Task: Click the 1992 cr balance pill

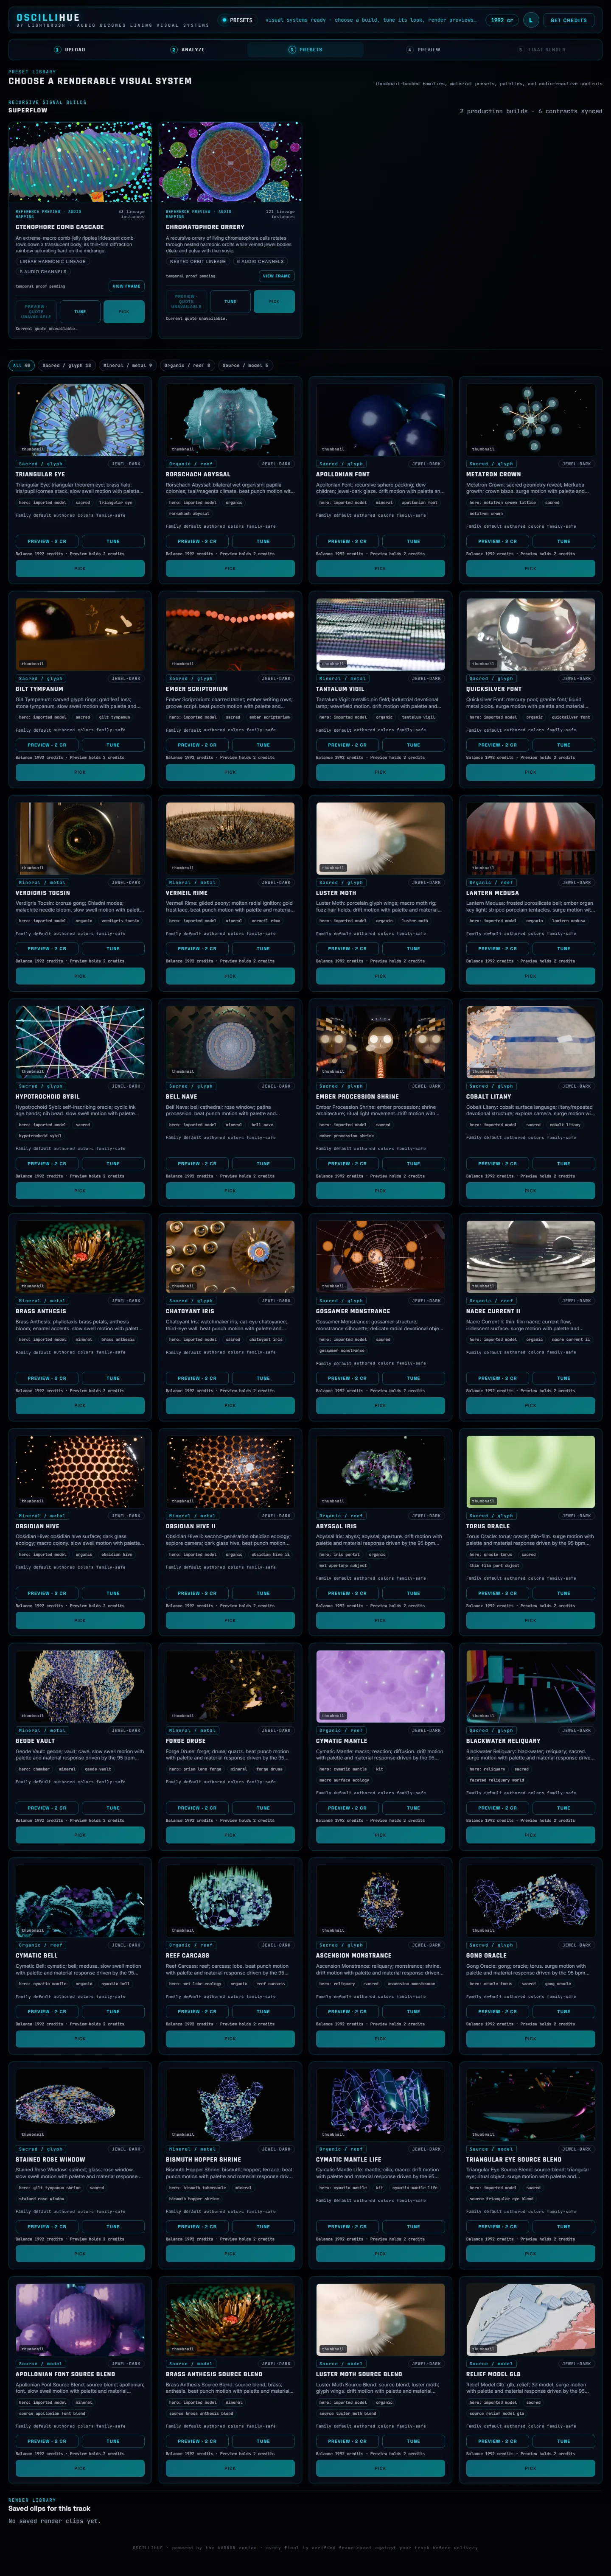Action: tap(501, 19)
